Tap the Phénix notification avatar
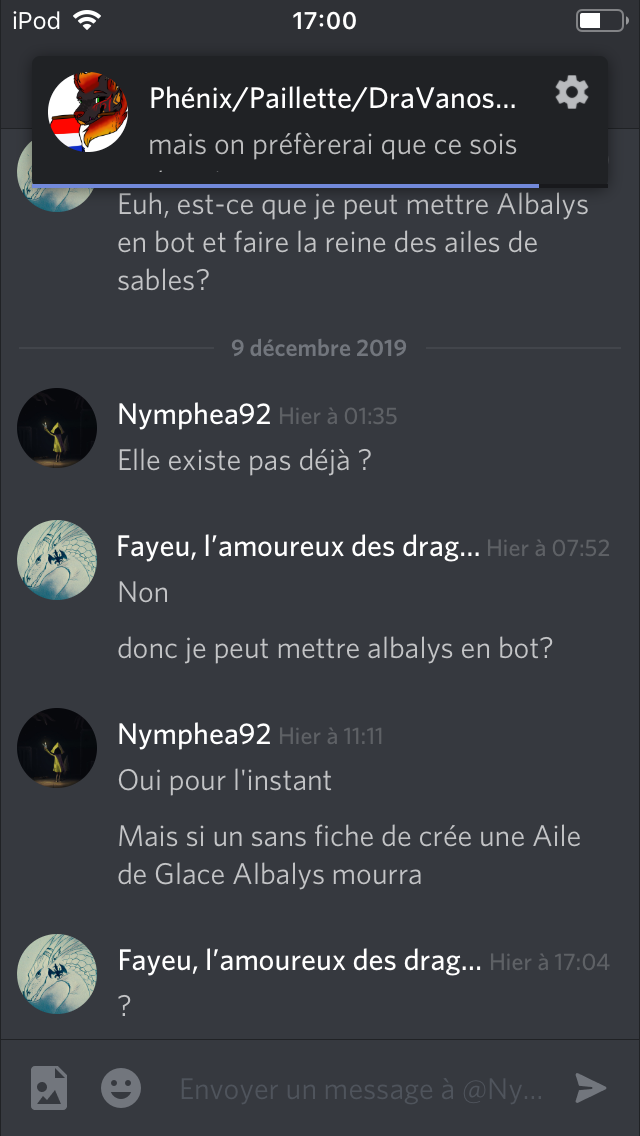Image resolution: width=640 pixels, height=1136 pixels. 88,113
